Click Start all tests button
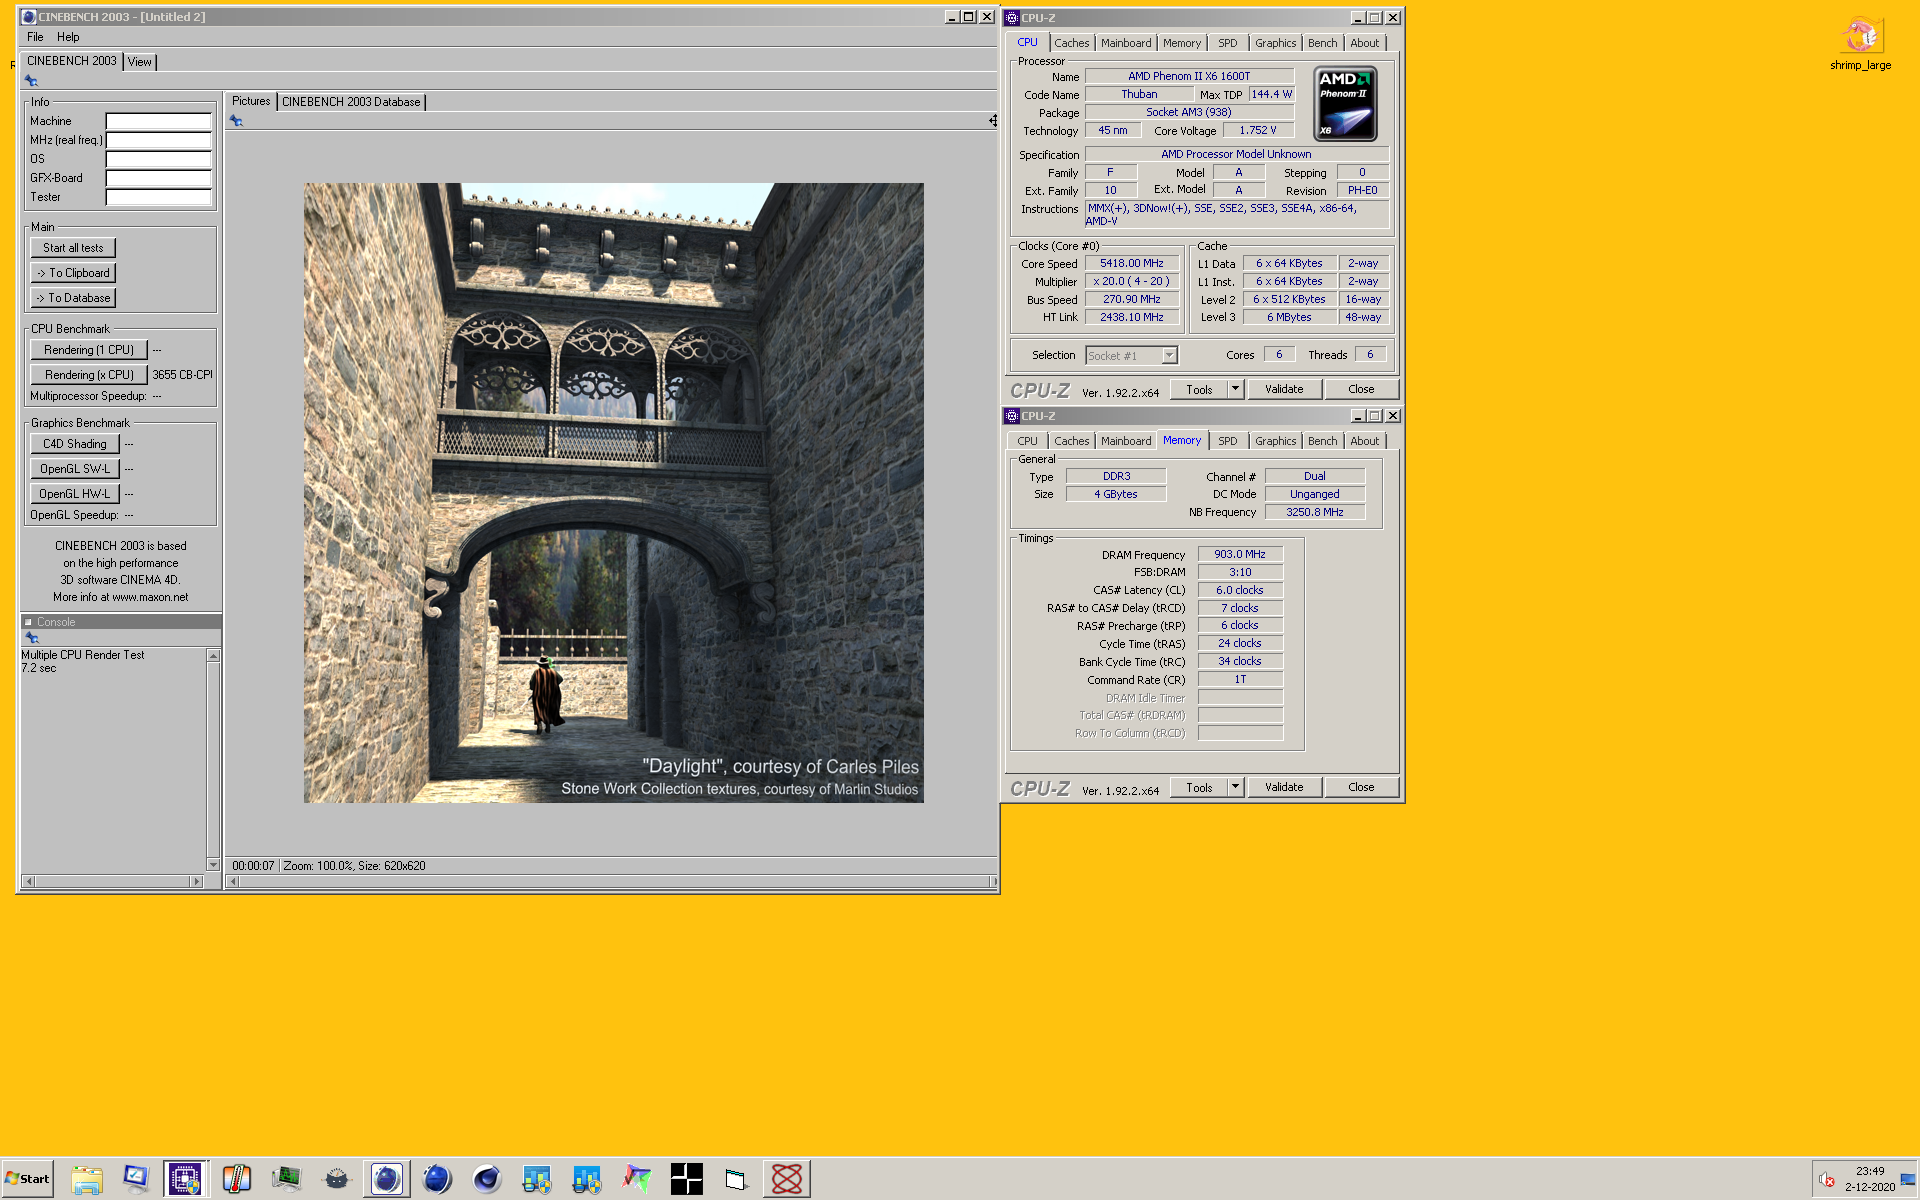The image size is (1920, 1200). [73, 248]
